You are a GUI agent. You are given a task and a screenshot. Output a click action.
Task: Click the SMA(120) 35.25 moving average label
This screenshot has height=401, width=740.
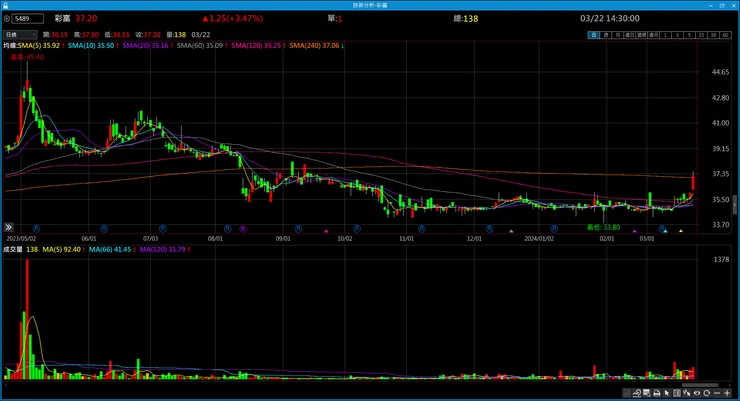point(256,46)
